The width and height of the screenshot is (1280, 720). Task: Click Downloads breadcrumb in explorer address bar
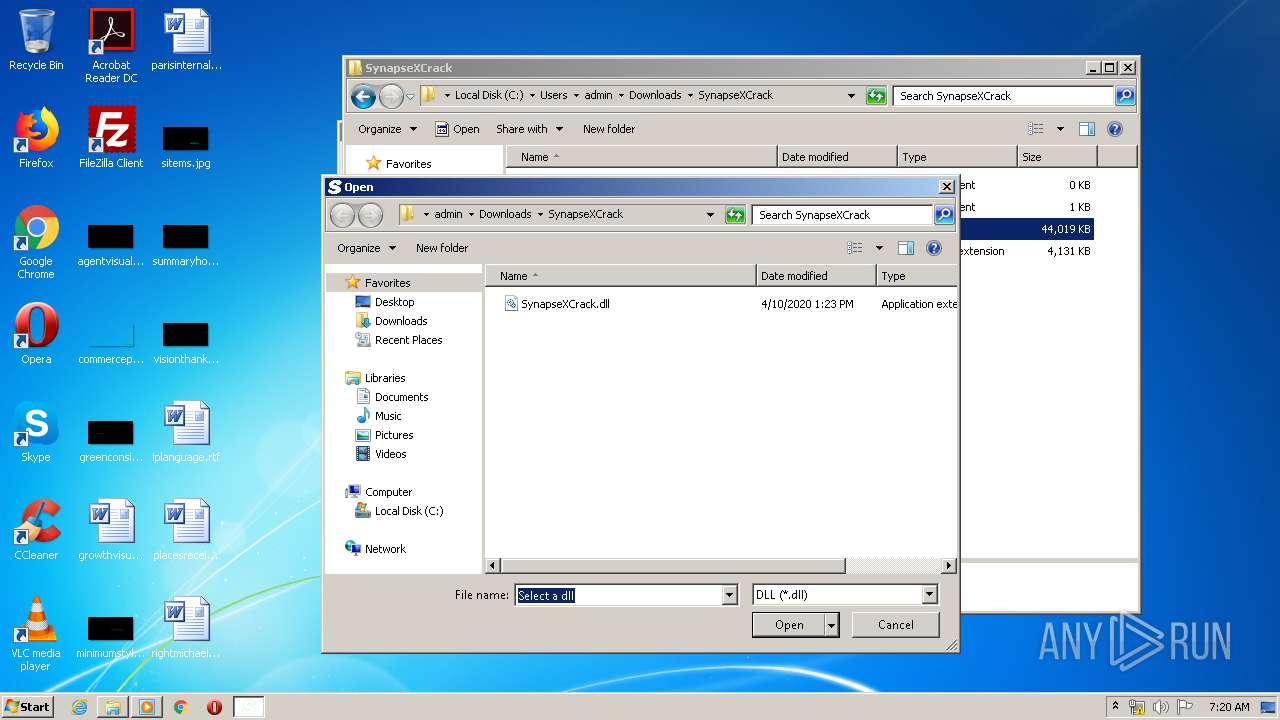[655, 96]
